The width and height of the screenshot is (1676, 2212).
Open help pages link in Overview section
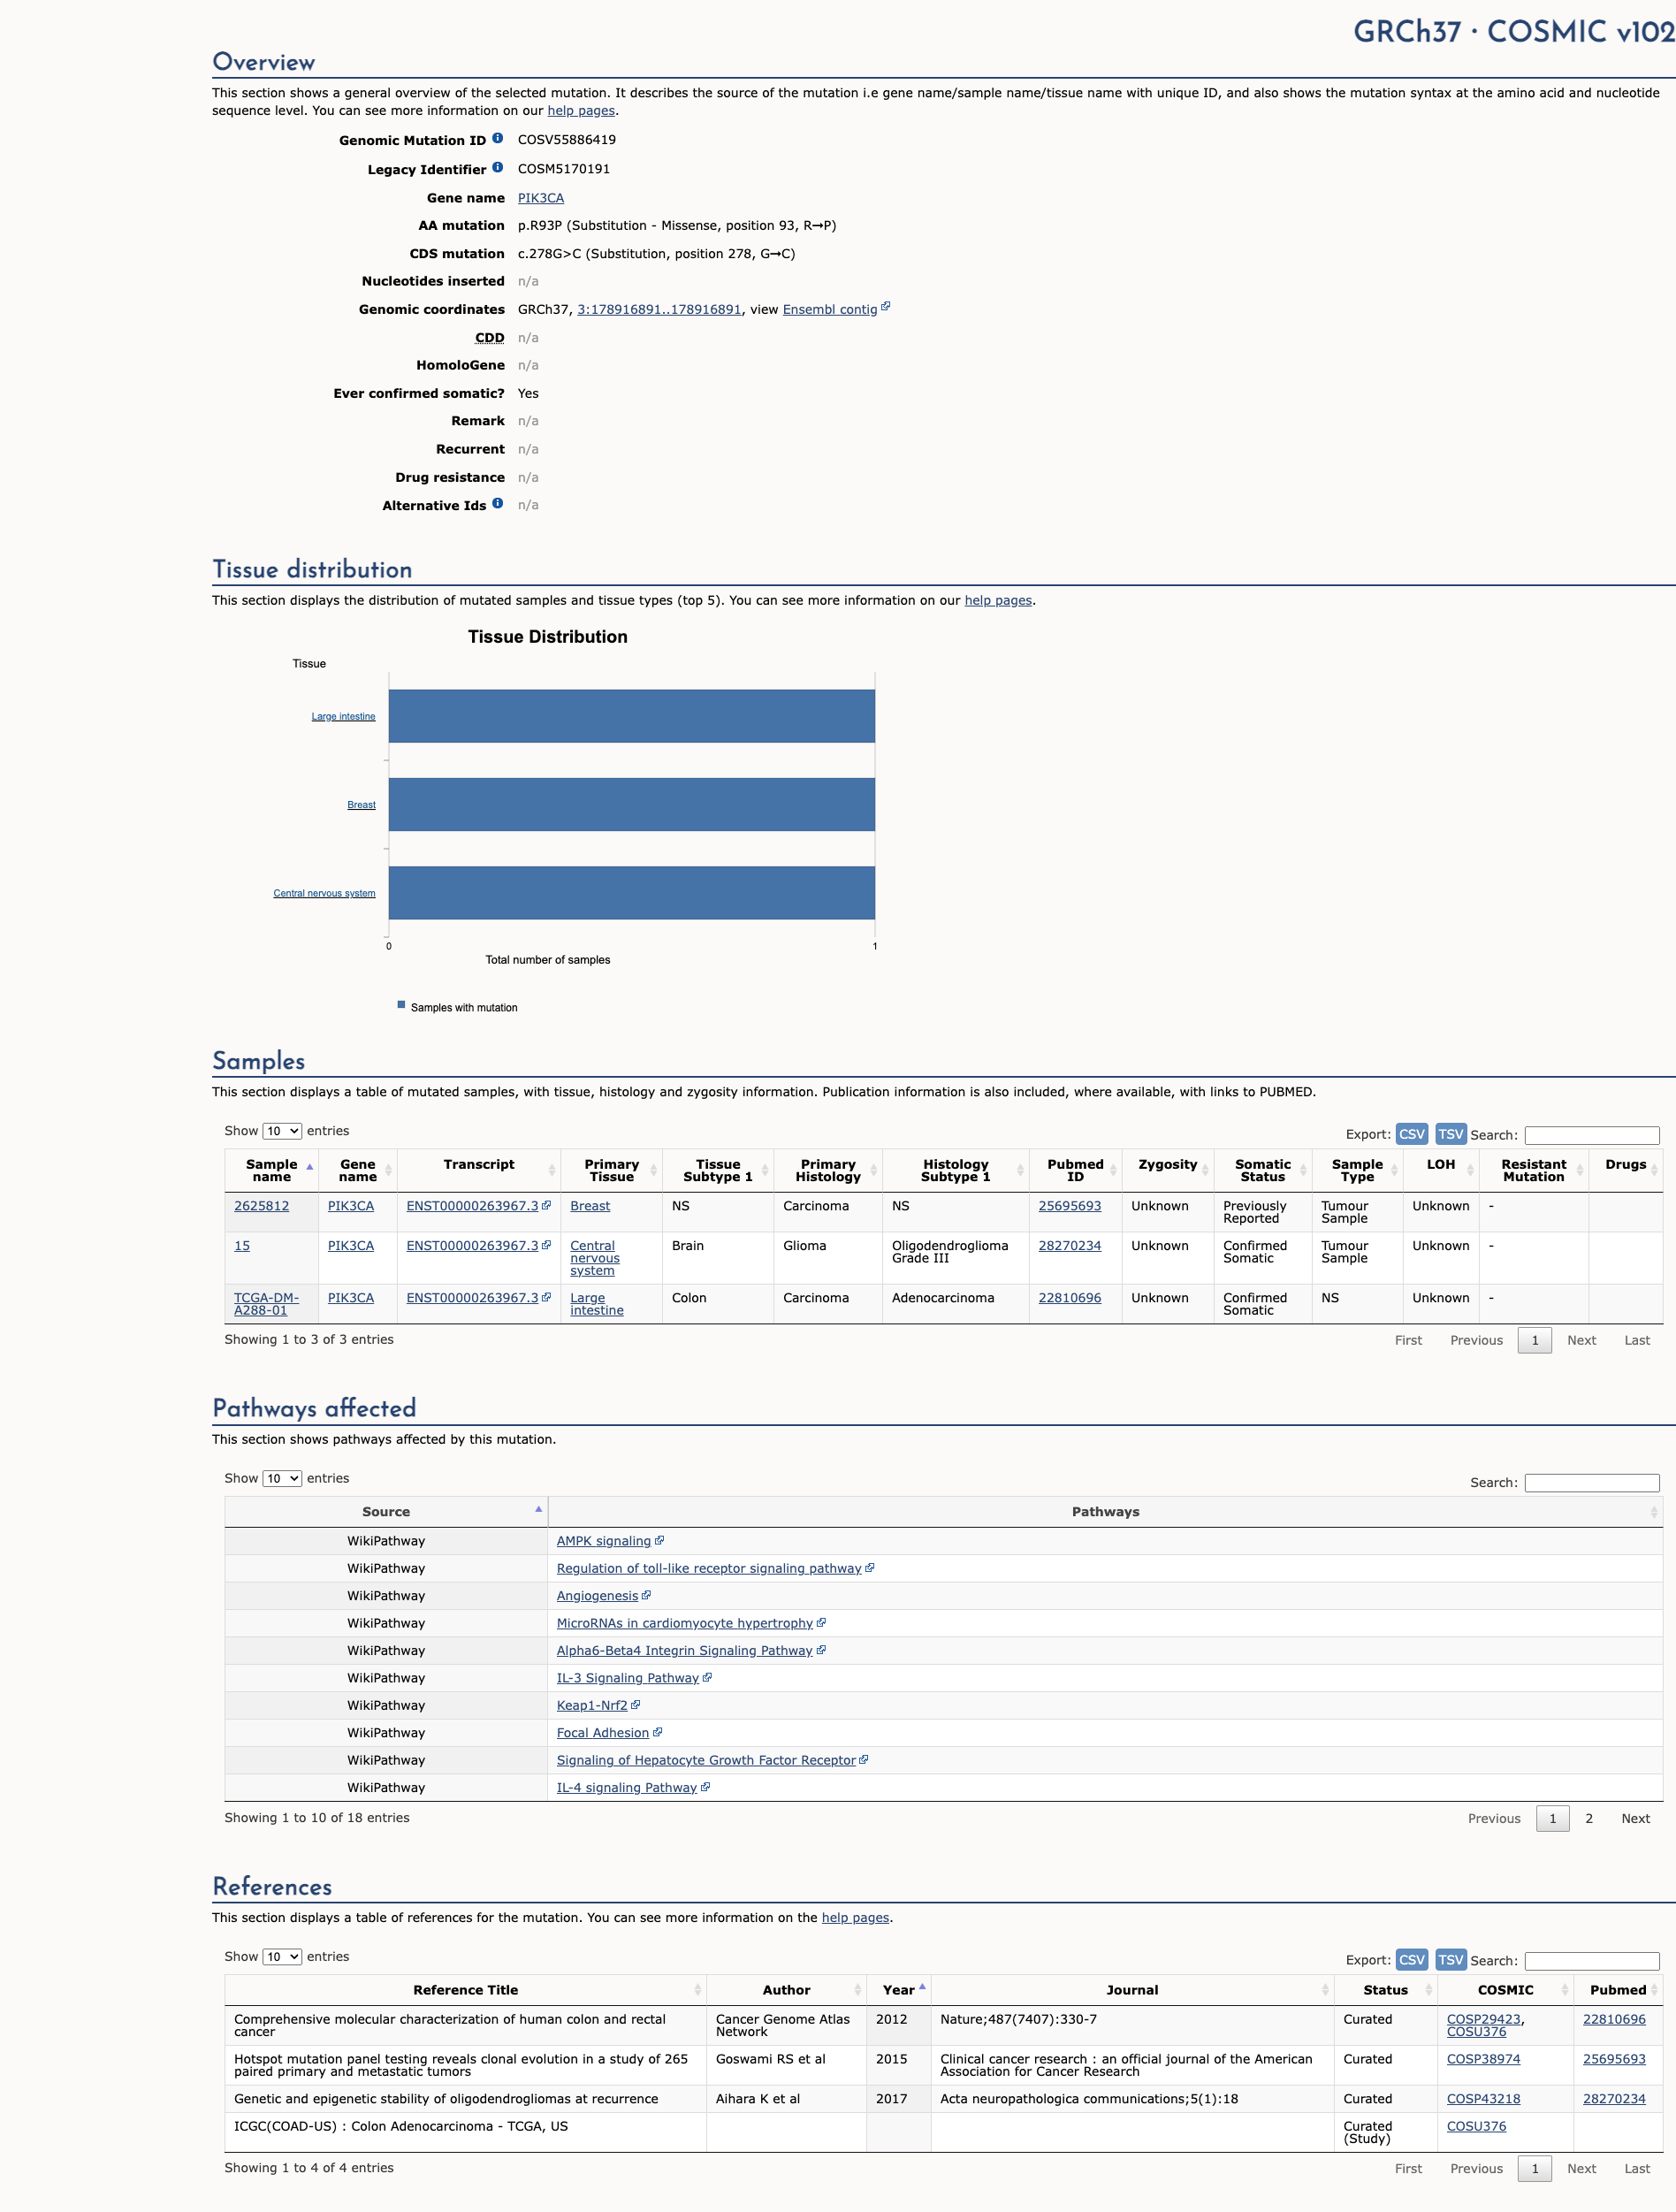pyautogui.click(x=581, y=111)
